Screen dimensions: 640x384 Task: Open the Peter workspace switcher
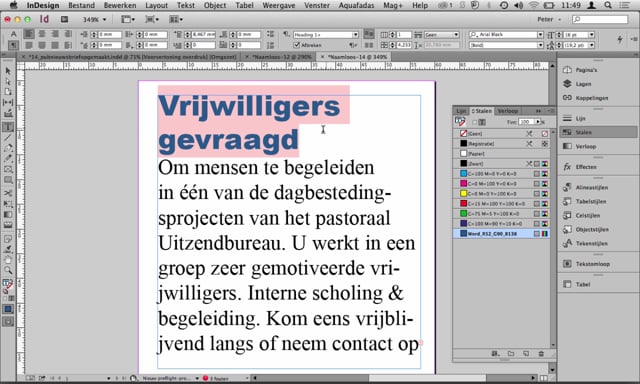549,19
